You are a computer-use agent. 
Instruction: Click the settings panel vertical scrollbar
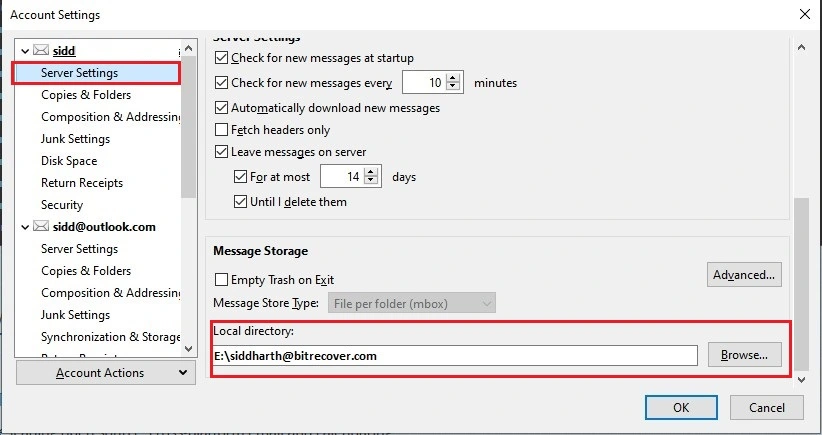pos(799,280)
